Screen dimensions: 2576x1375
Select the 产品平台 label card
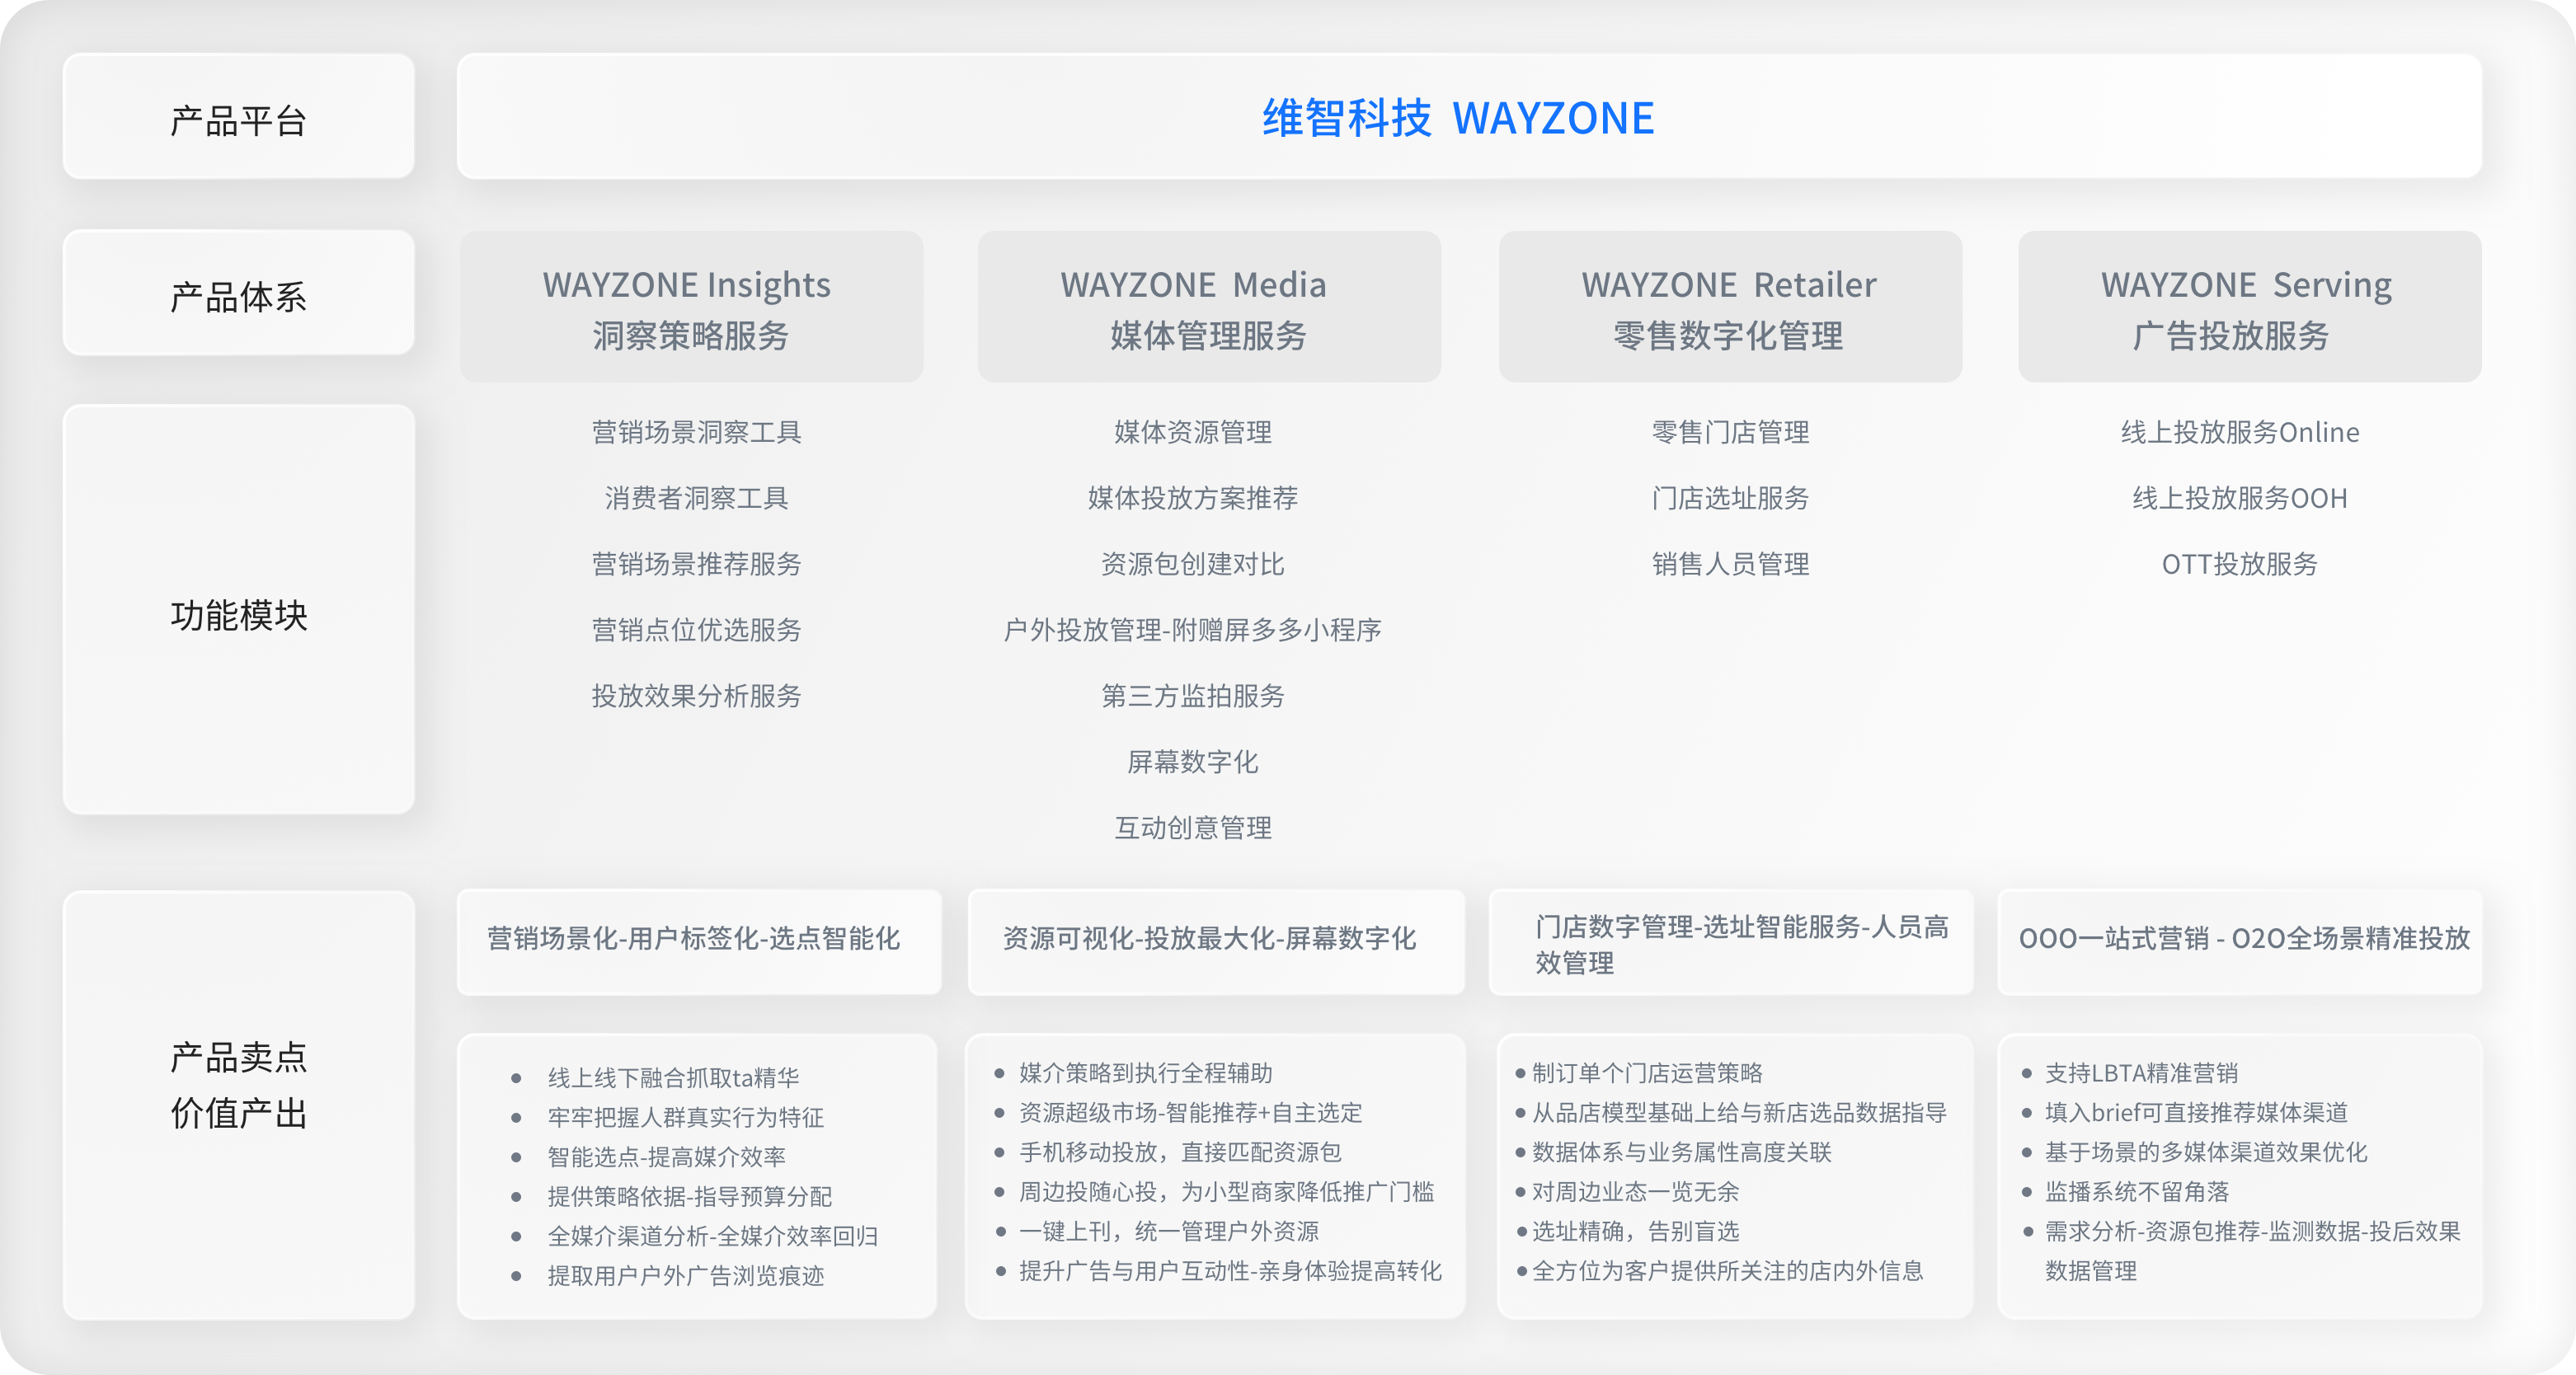click(238, 117)
